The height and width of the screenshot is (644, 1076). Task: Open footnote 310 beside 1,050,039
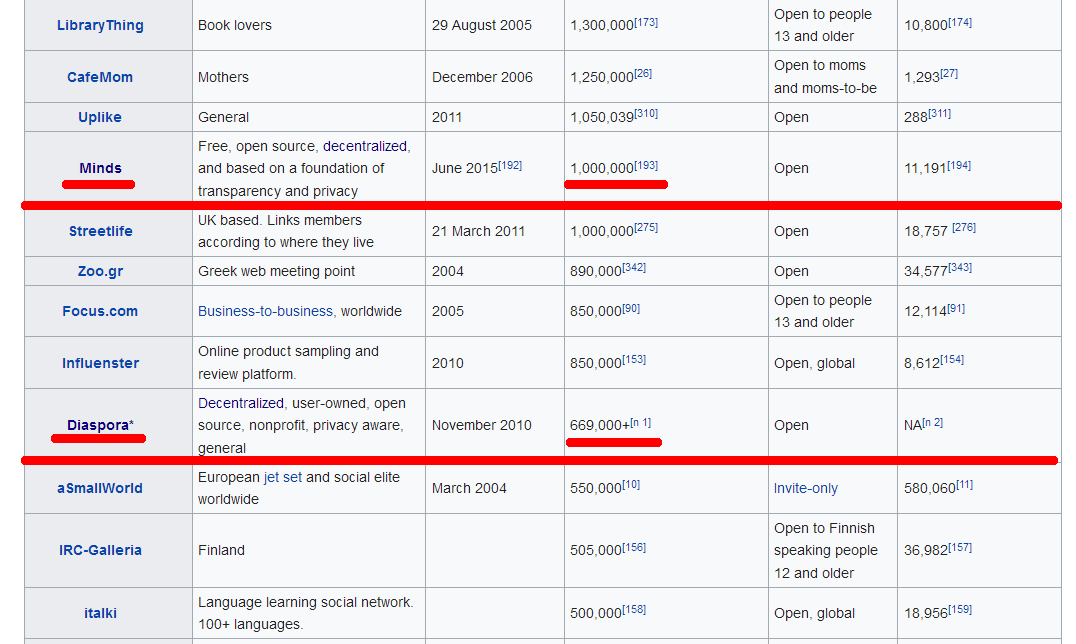pos(646,113)
